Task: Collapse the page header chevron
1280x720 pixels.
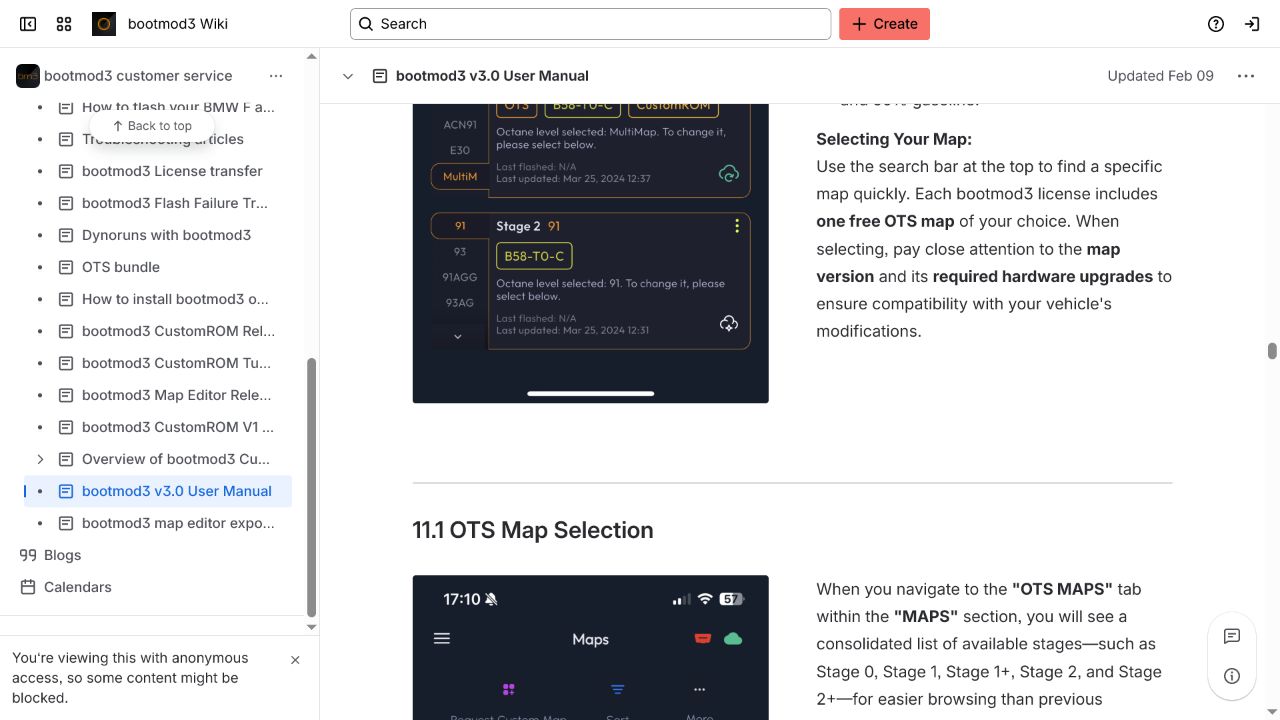Action: pos(348,76)
